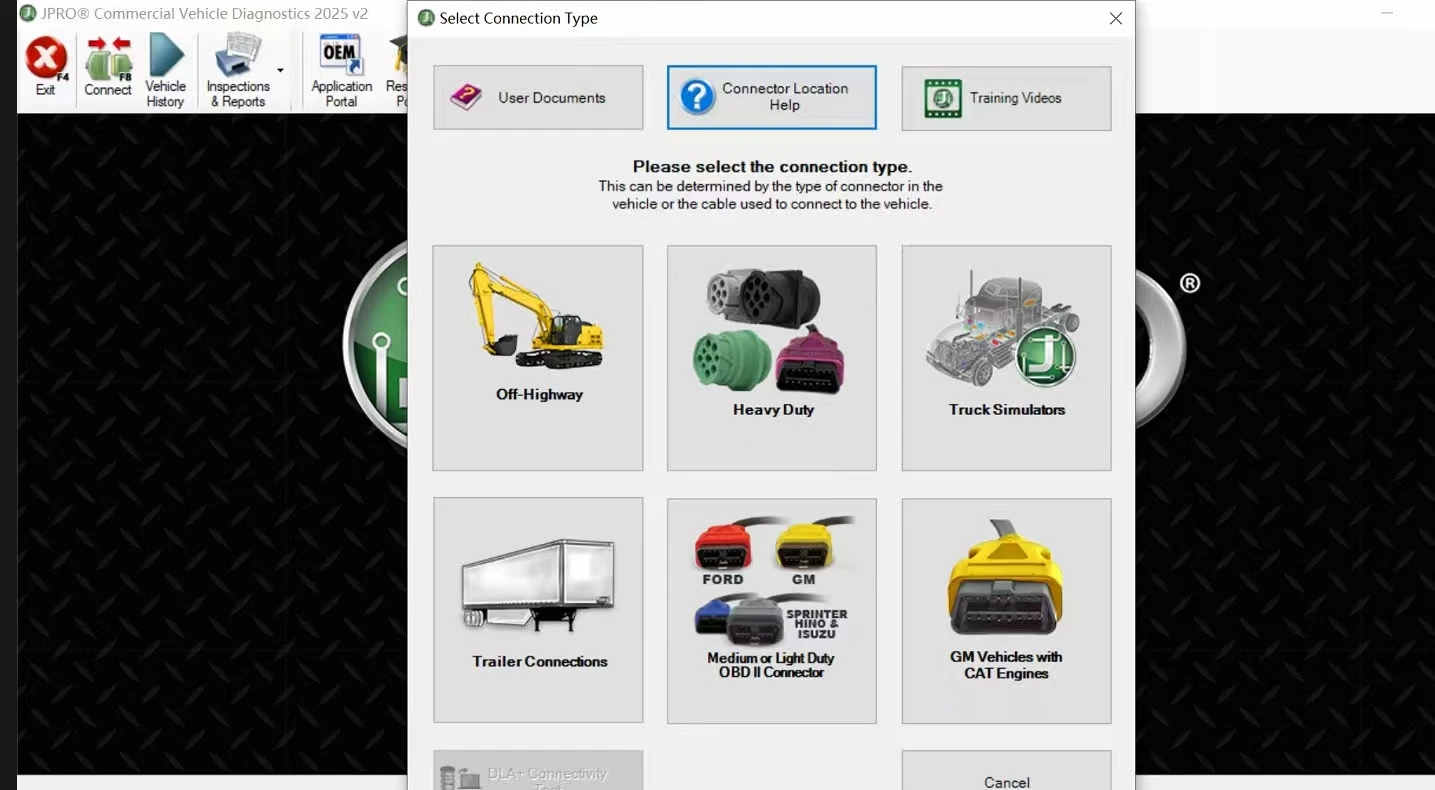
Task: Click the 'Select Connection Type' dialog title
Action: click(519, 18)
